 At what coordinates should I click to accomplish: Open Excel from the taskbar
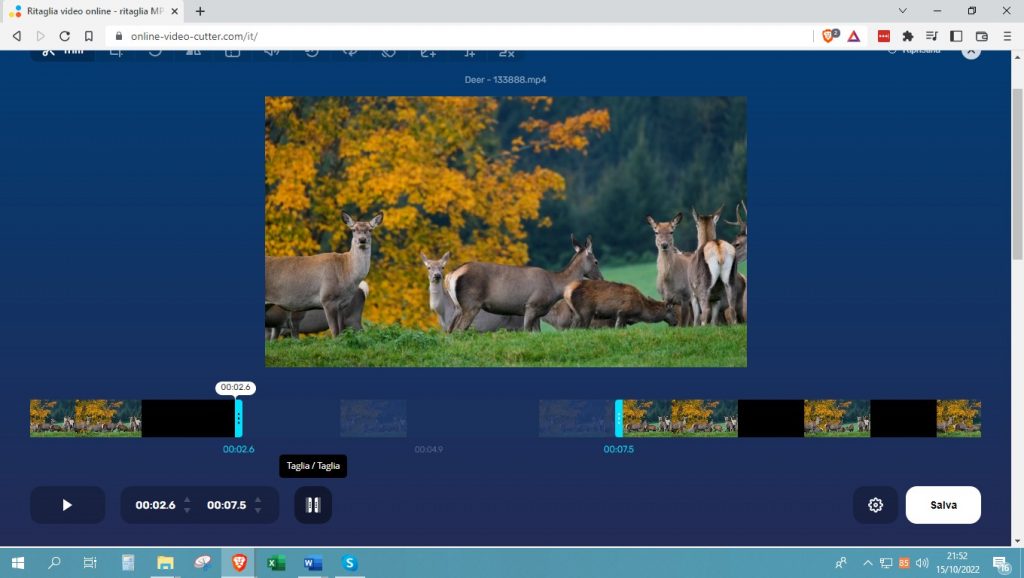(x=275, y=563)
